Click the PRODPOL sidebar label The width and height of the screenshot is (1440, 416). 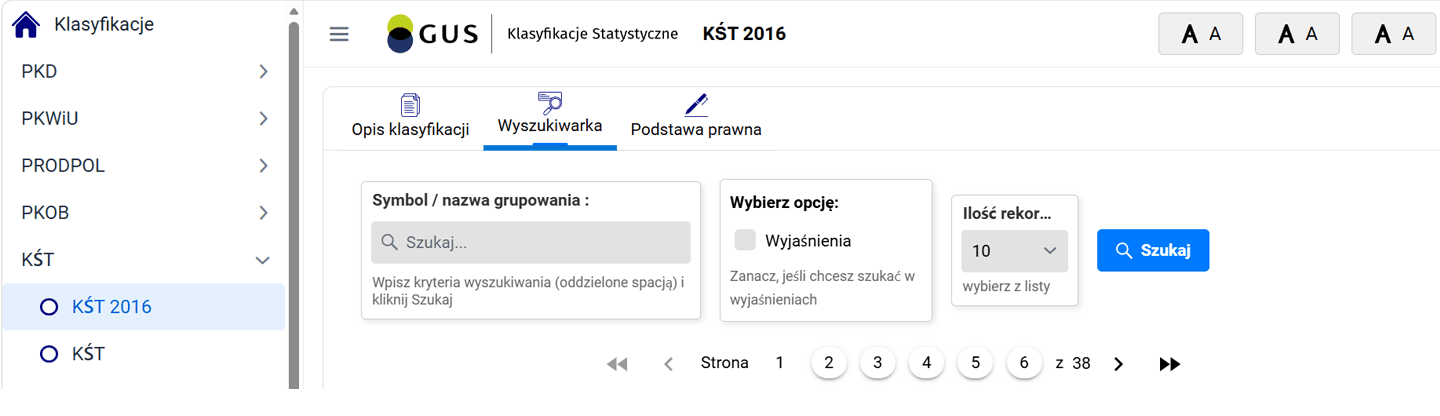(63, 165)
